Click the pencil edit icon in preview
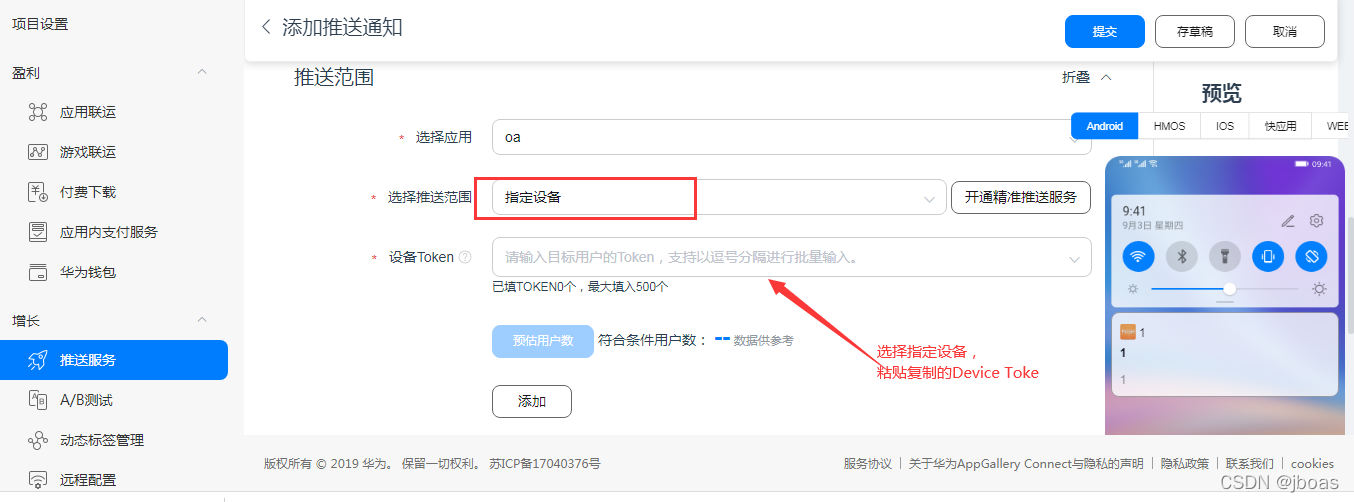Viewport: 1354px width, 502px height. [1288, 221]
